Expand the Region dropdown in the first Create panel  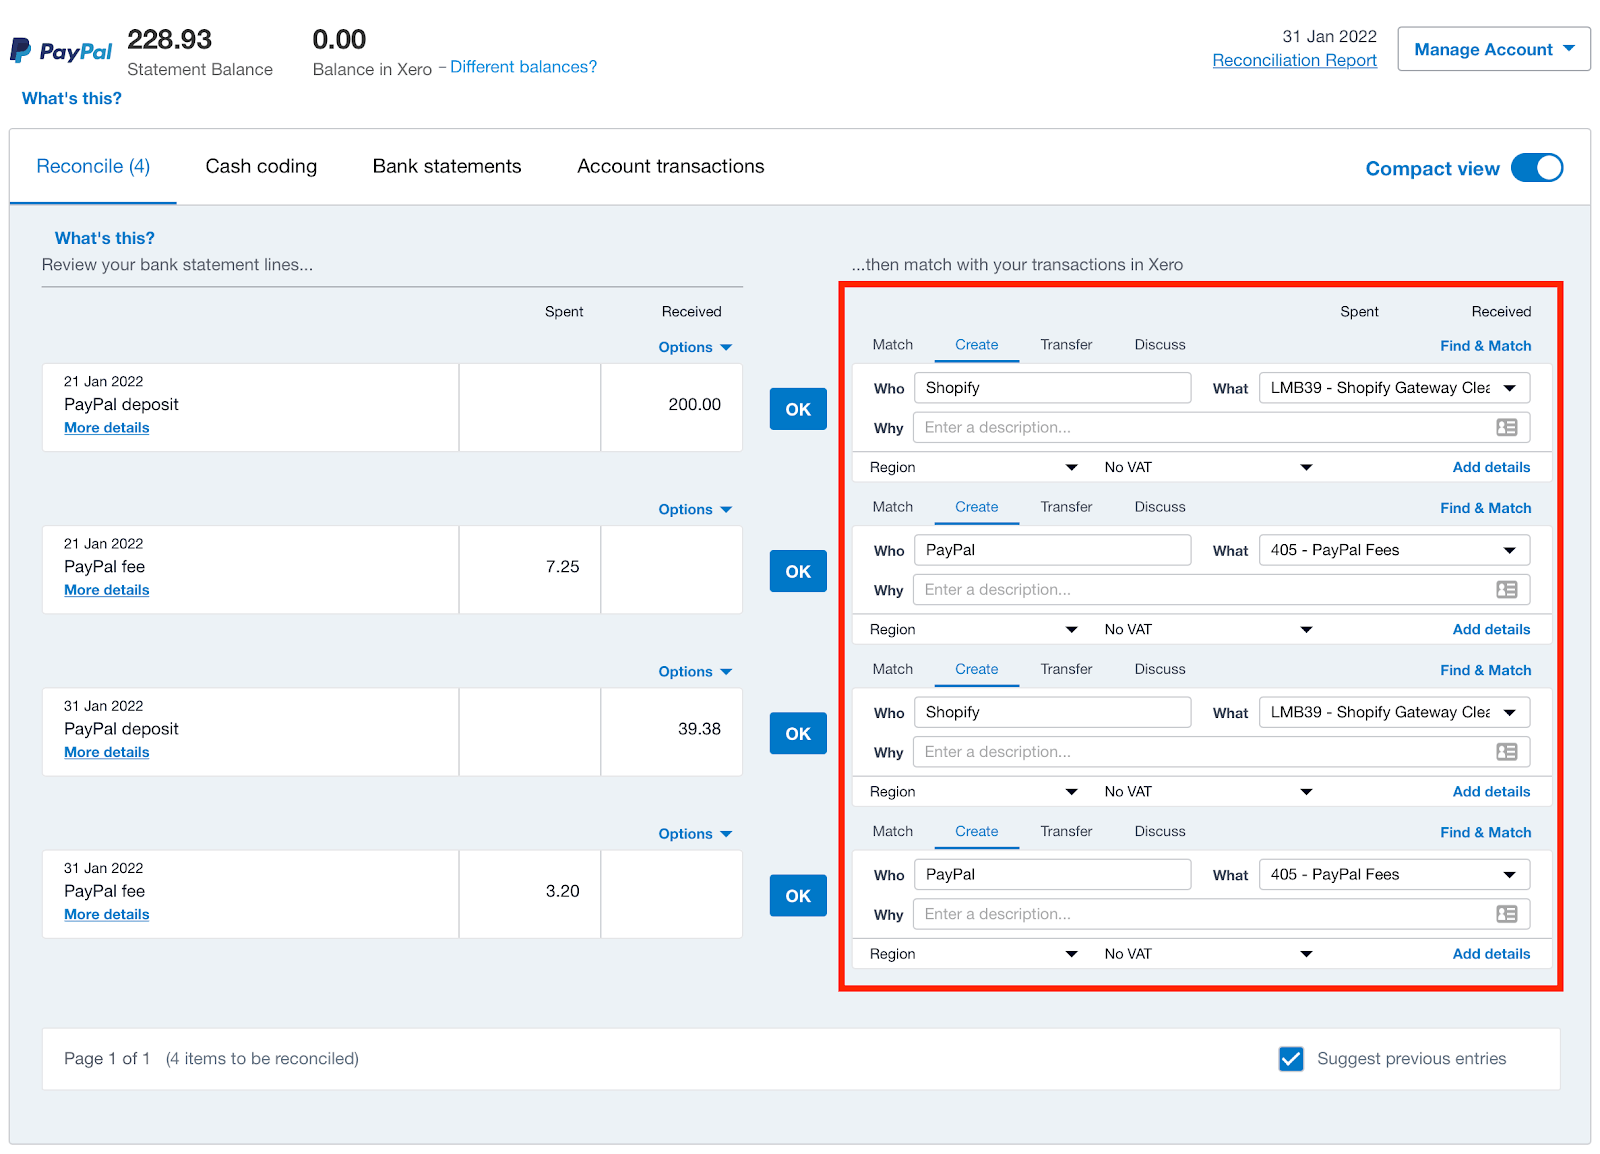[x=1071, y=466]
